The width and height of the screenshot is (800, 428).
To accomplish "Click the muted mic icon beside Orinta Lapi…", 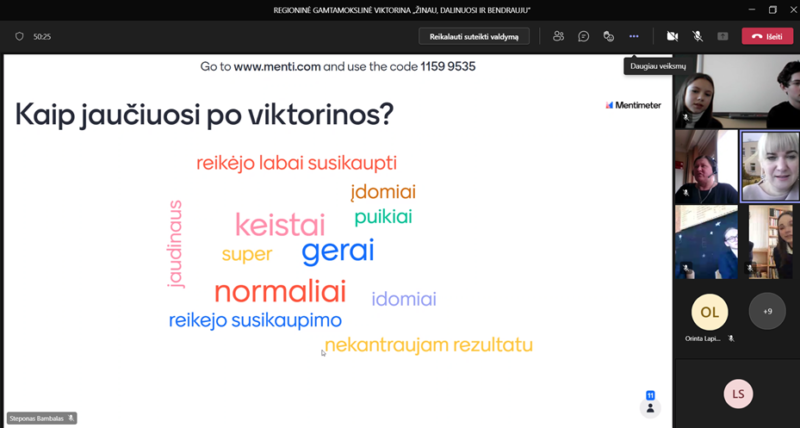I will pyautogui.click(x=731, y=338).
